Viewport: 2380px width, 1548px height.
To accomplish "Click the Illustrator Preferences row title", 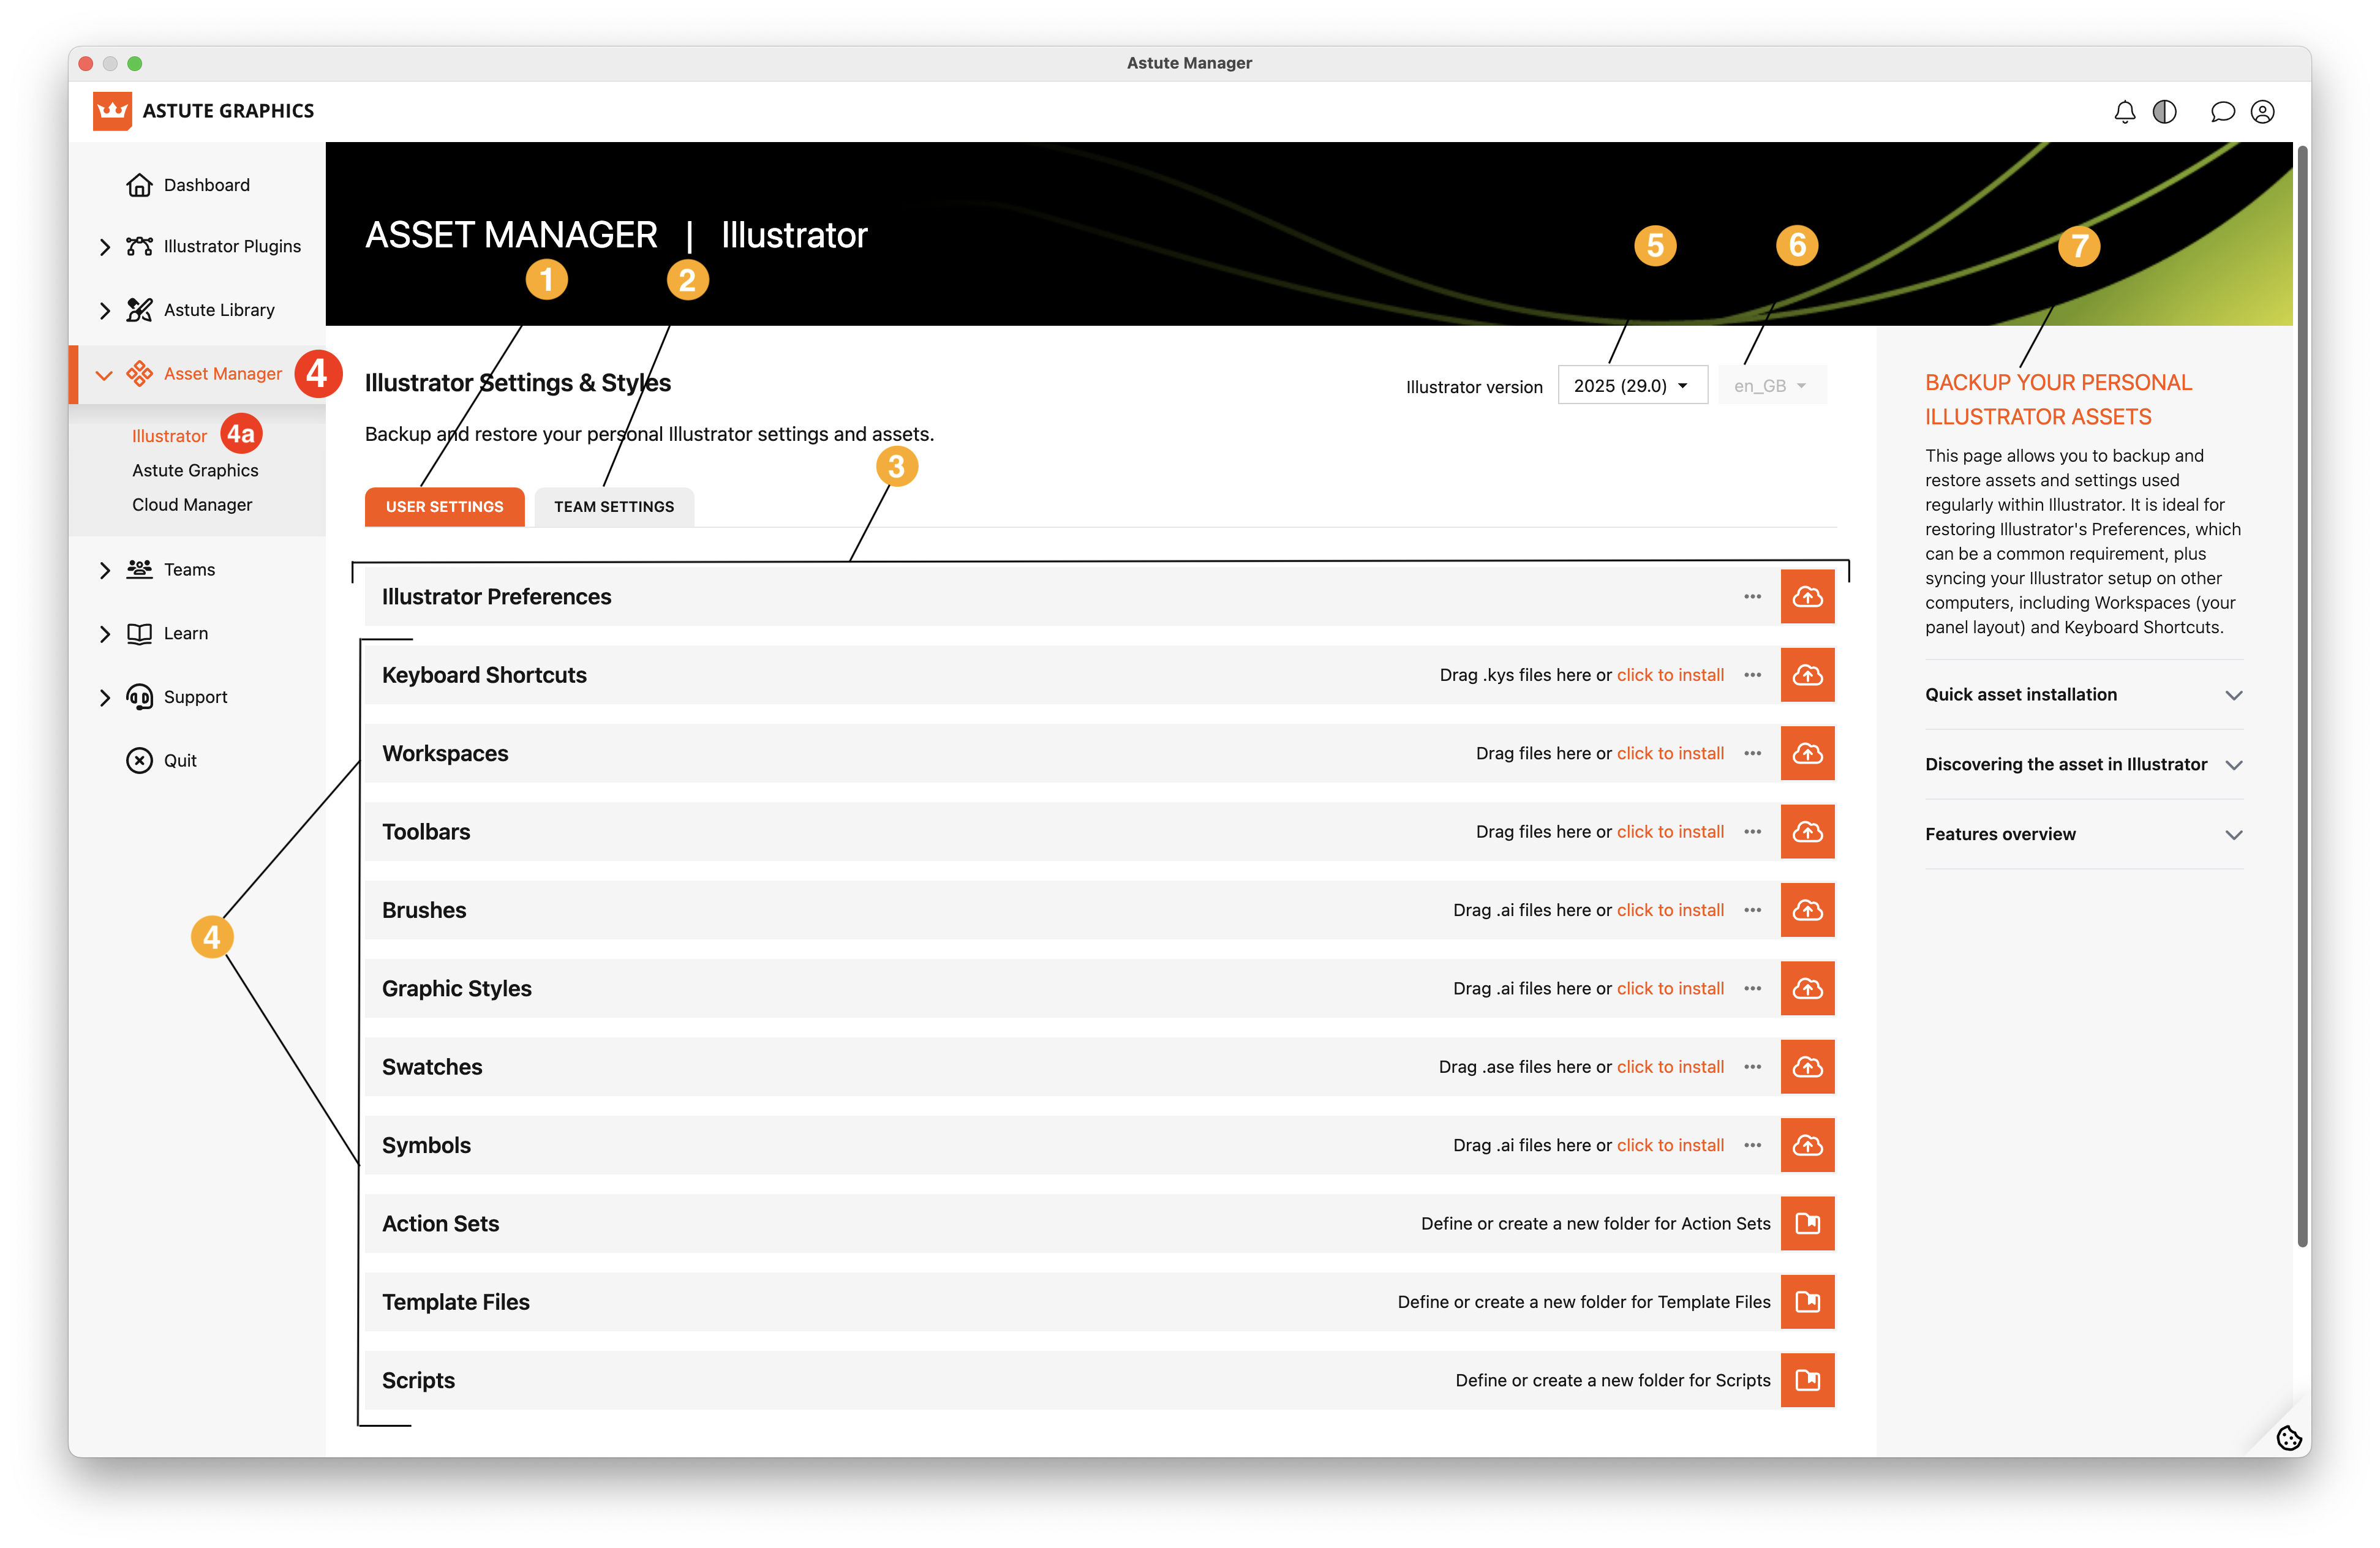I will pos(496,597).
